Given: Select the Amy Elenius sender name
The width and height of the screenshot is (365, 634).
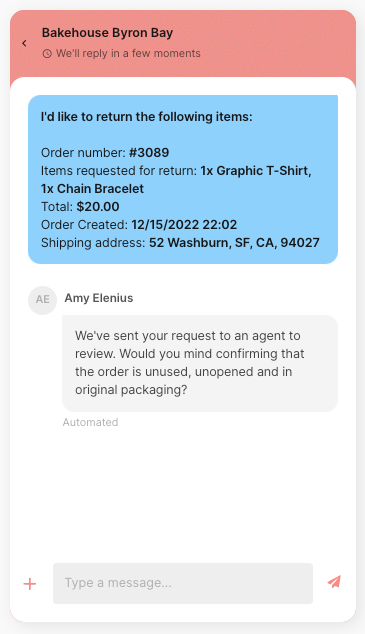Looking at the screenshot, I should click(99, 298).
